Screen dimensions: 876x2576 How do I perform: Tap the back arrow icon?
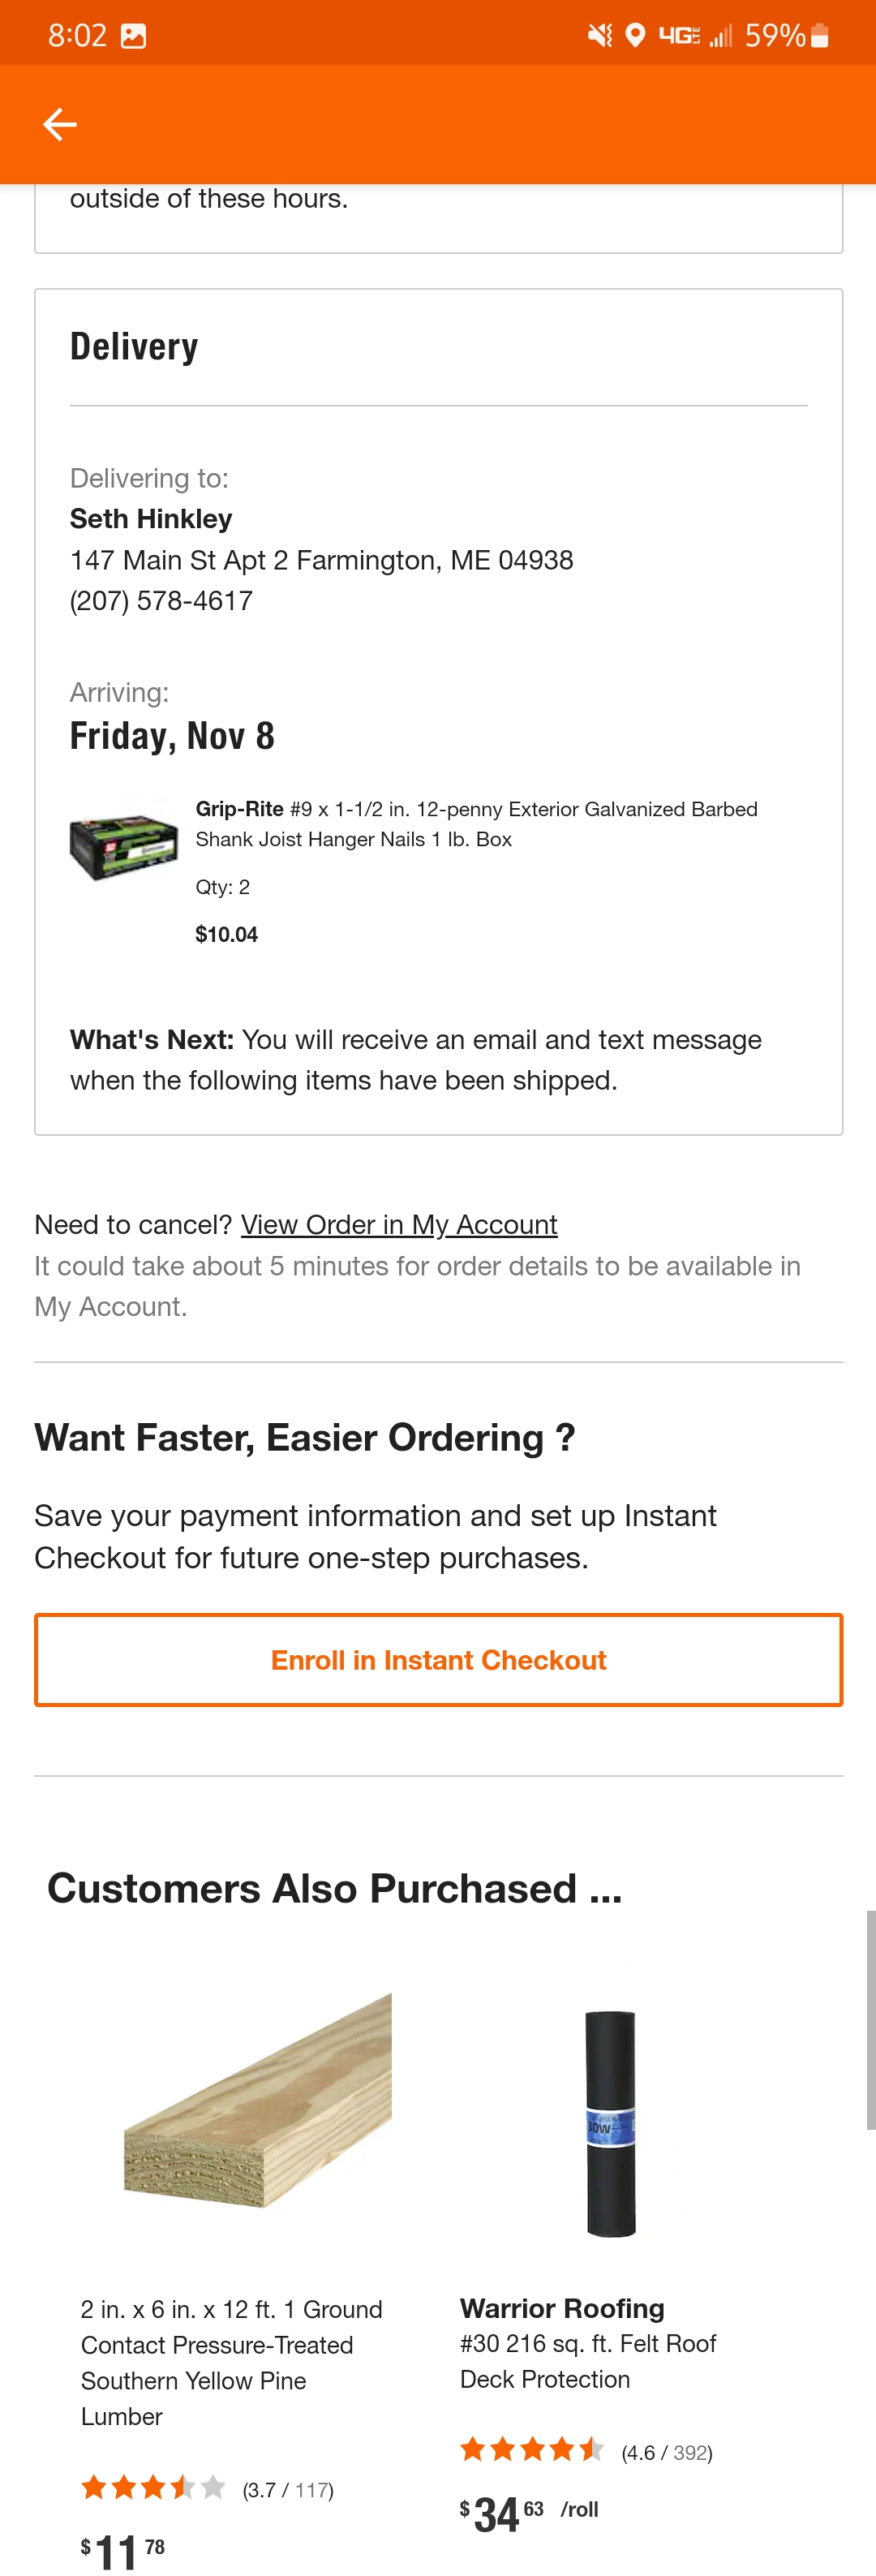pos(60,124)
